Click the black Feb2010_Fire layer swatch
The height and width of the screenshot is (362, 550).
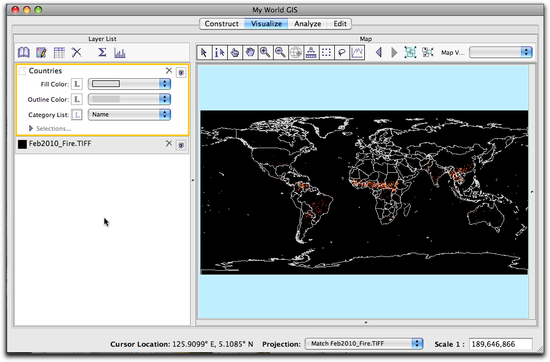tap(22, 144)
